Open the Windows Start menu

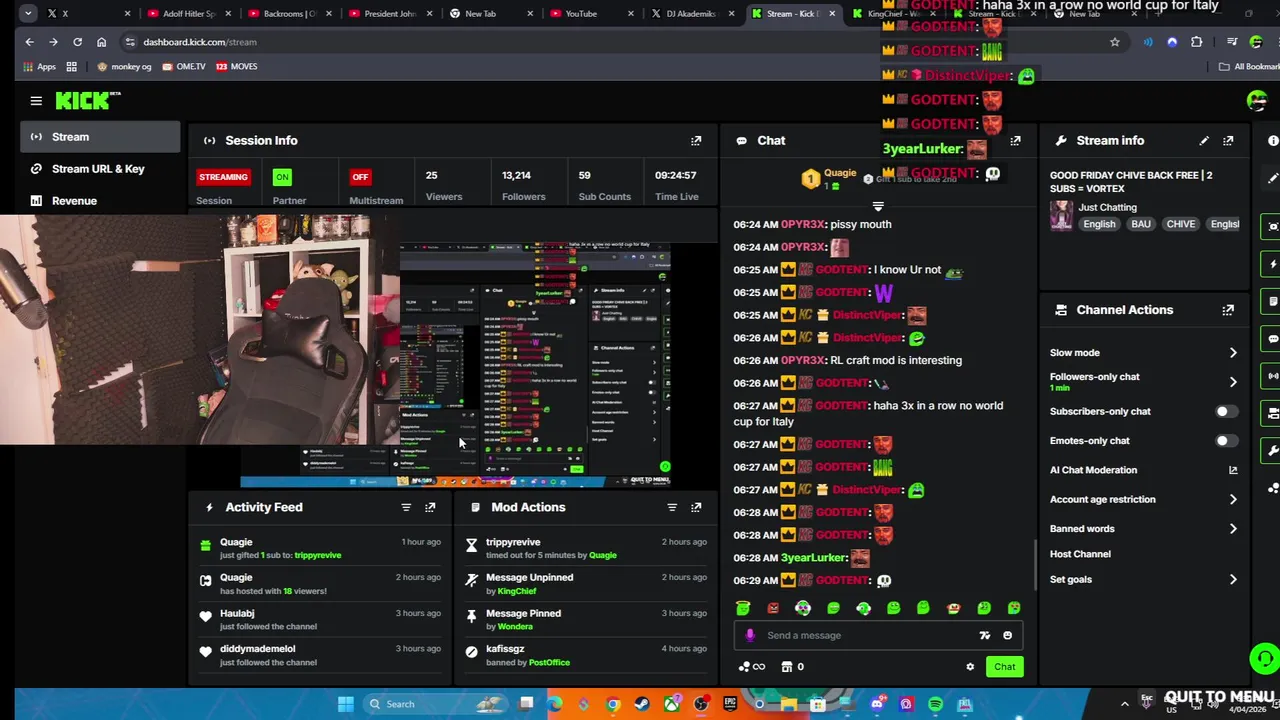pos(345,704)
